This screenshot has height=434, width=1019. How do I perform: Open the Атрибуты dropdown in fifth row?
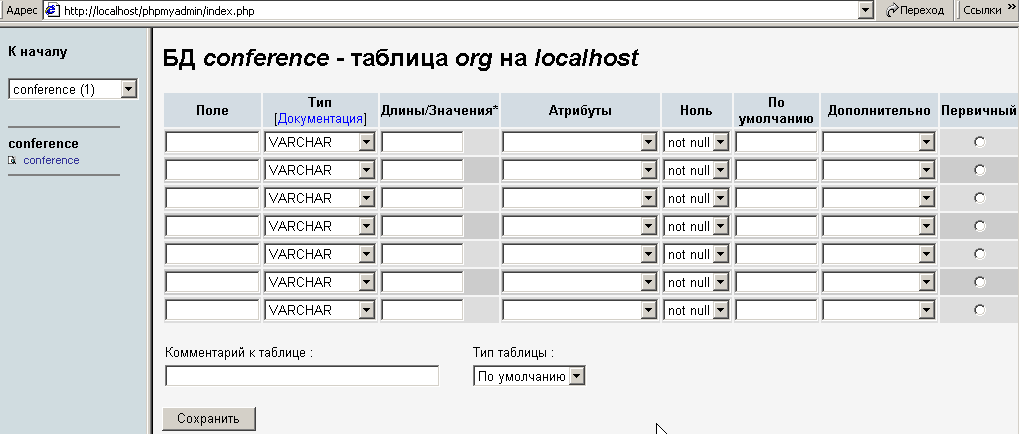click(580, 254)
